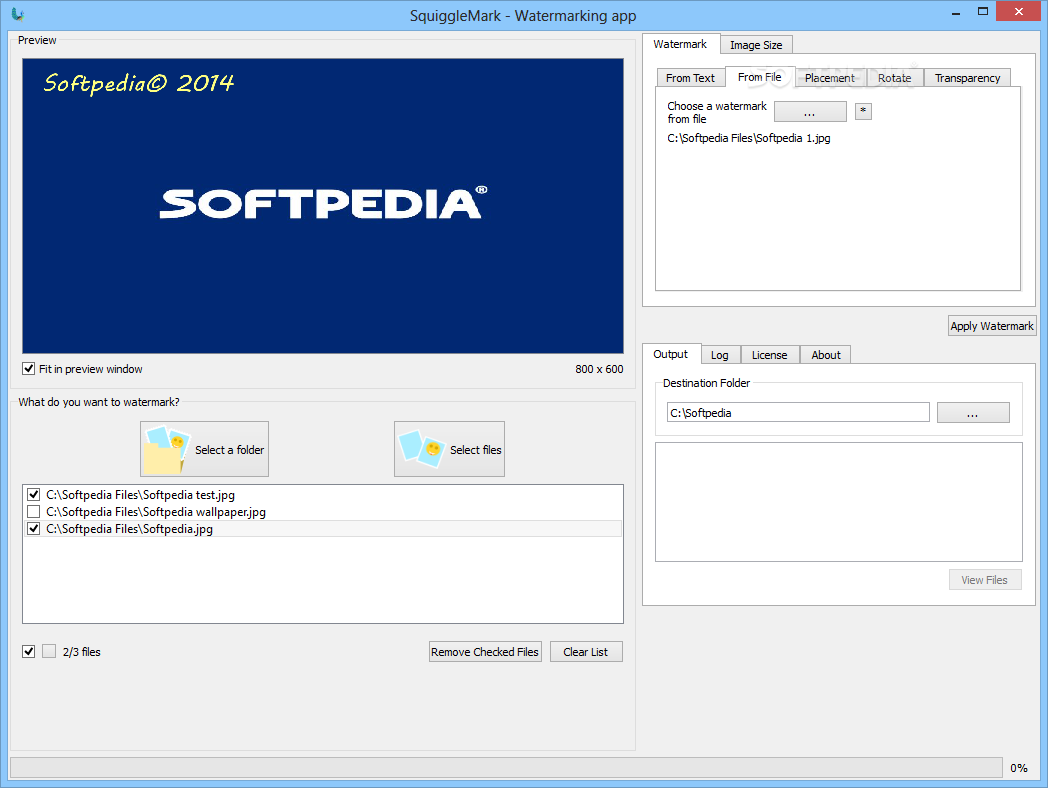Browse for a watermark file with the ... button
Screen dimensions: 1048x788
(810, 112)
